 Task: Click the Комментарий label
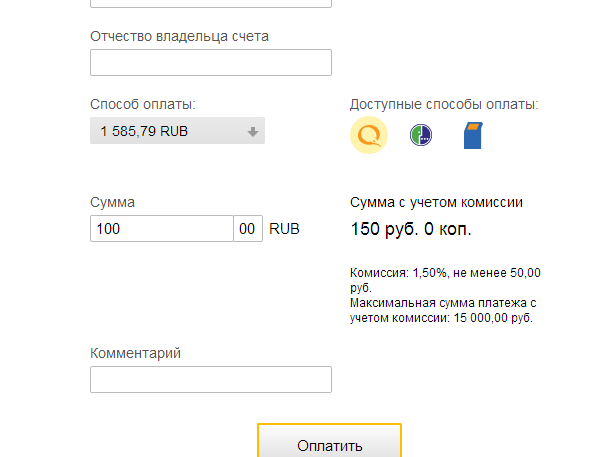pyautogui.click(x=135, y=353)
